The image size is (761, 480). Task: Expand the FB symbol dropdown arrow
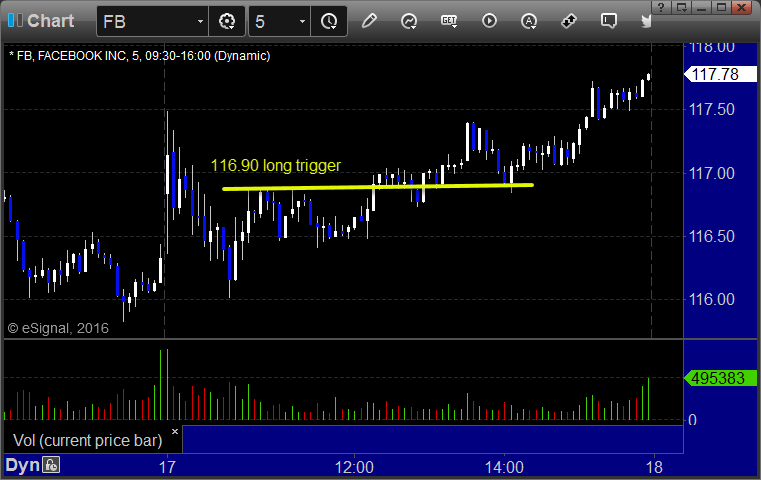coord(200,21)
